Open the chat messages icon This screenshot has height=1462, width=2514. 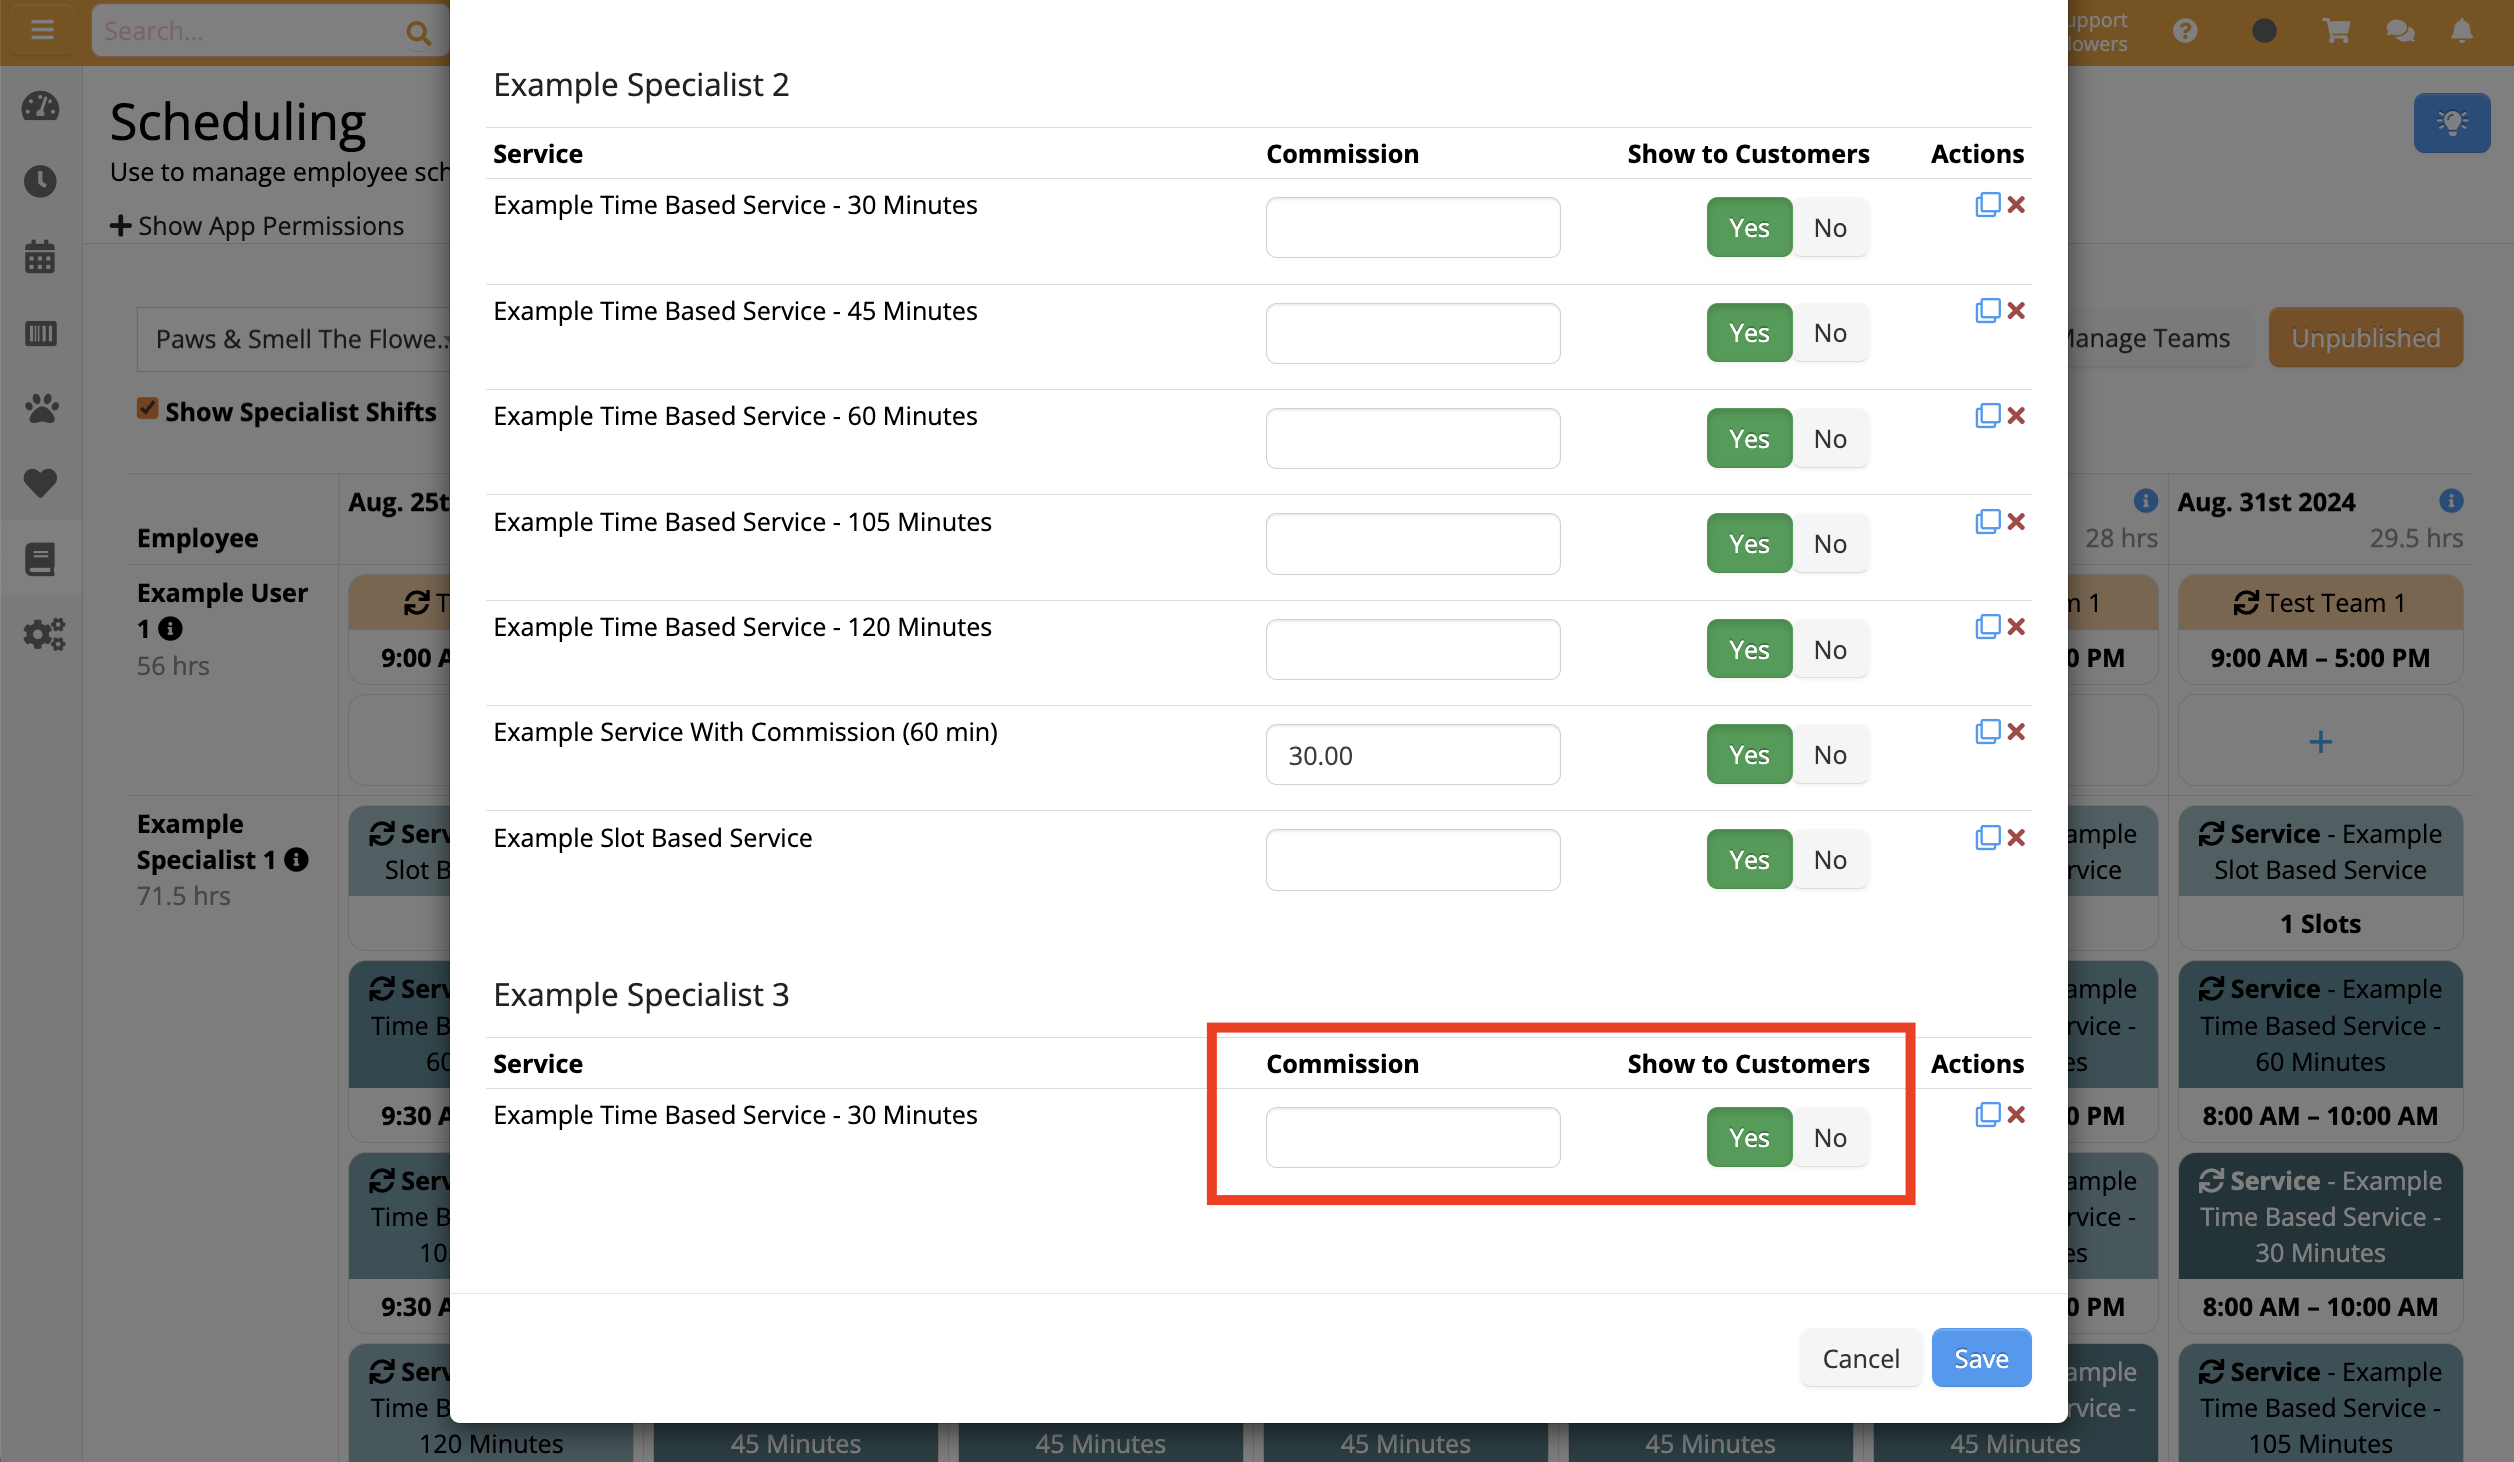[2400, 31]
